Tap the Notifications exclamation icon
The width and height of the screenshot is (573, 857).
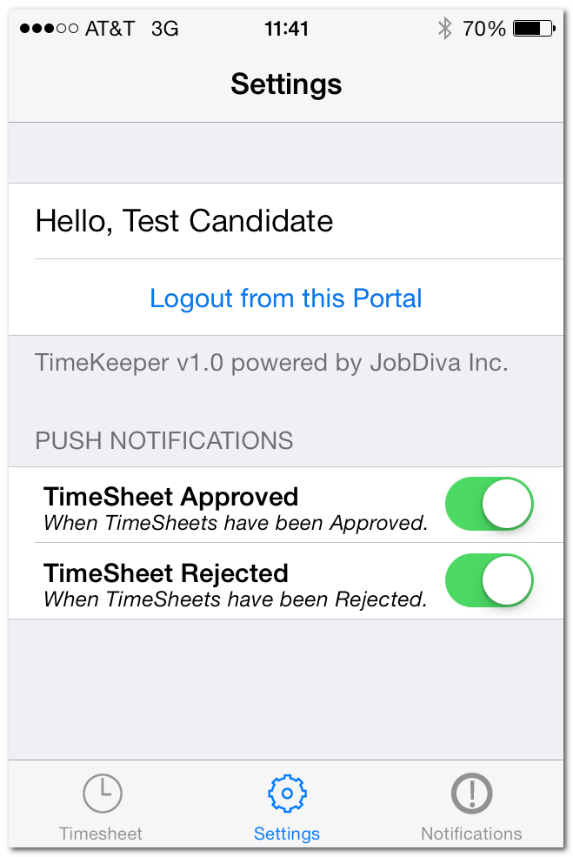click(471, 793)
